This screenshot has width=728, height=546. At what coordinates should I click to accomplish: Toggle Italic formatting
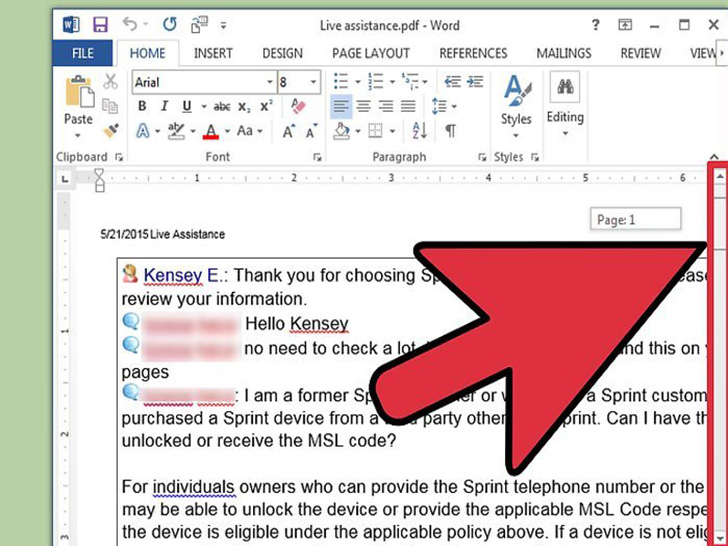pyautogui.click(x=164, y=106)
